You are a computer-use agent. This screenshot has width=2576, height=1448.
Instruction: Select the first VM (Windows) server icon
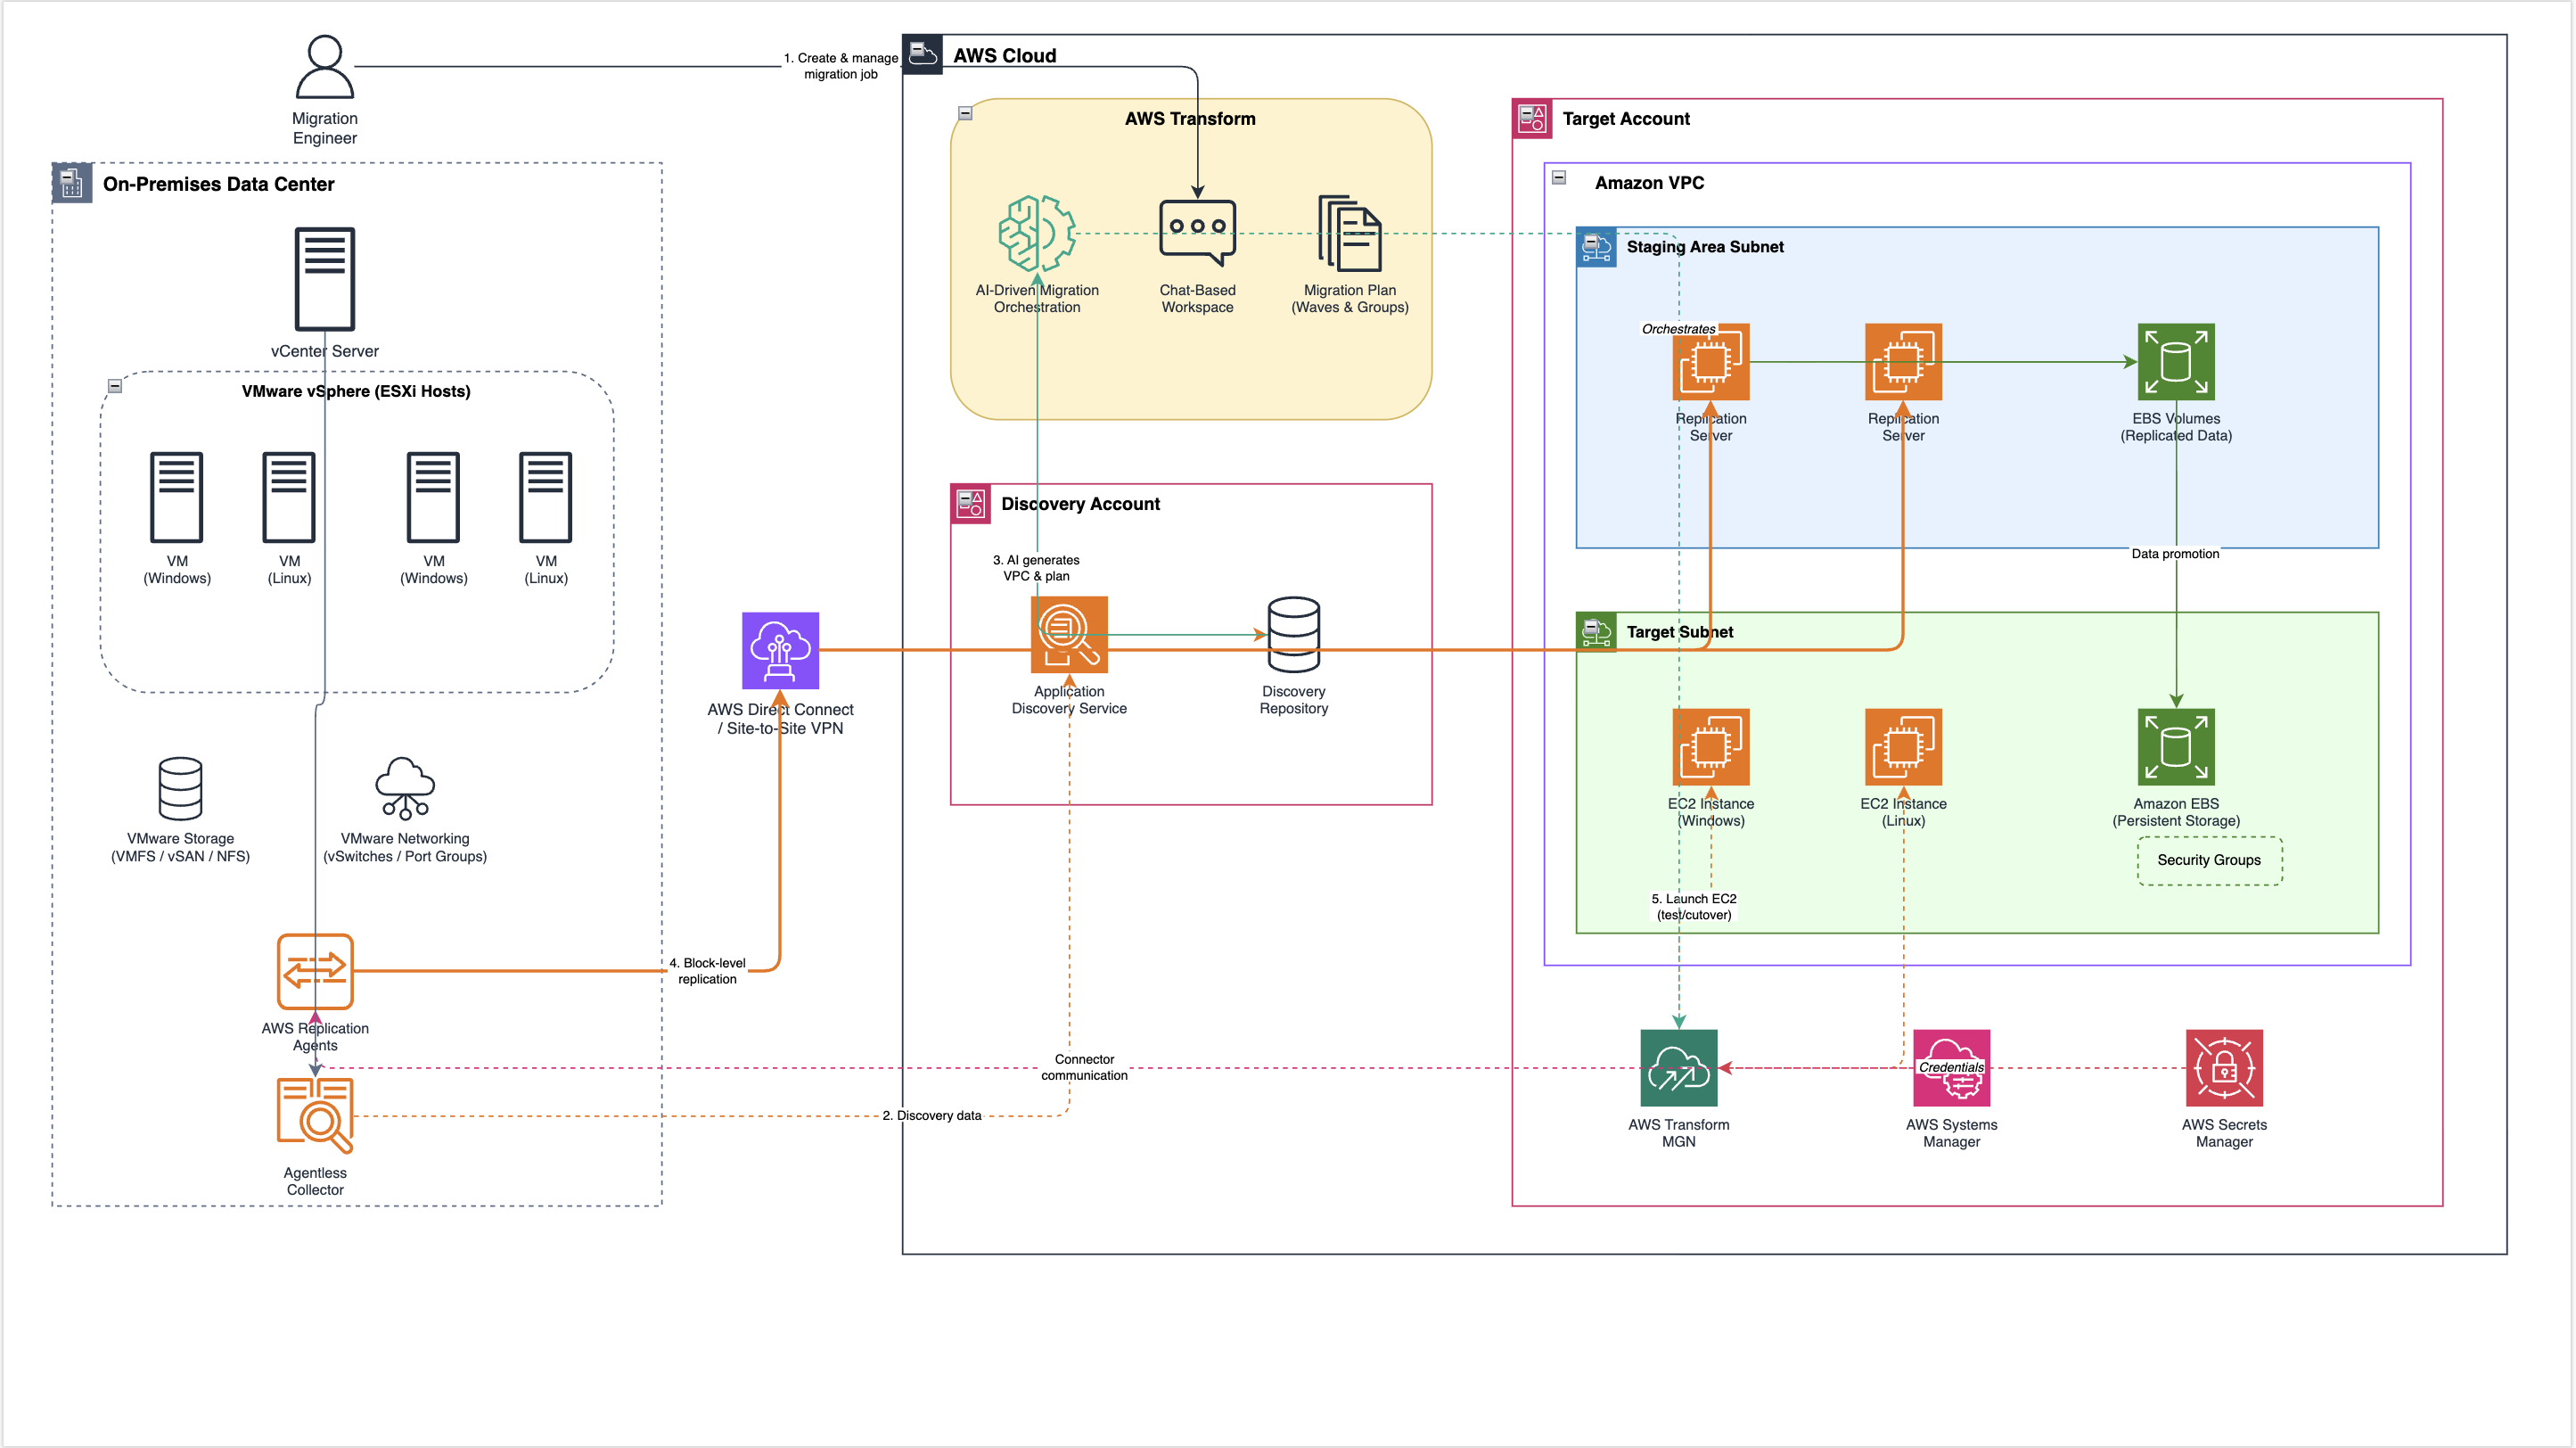coord(177,497)
